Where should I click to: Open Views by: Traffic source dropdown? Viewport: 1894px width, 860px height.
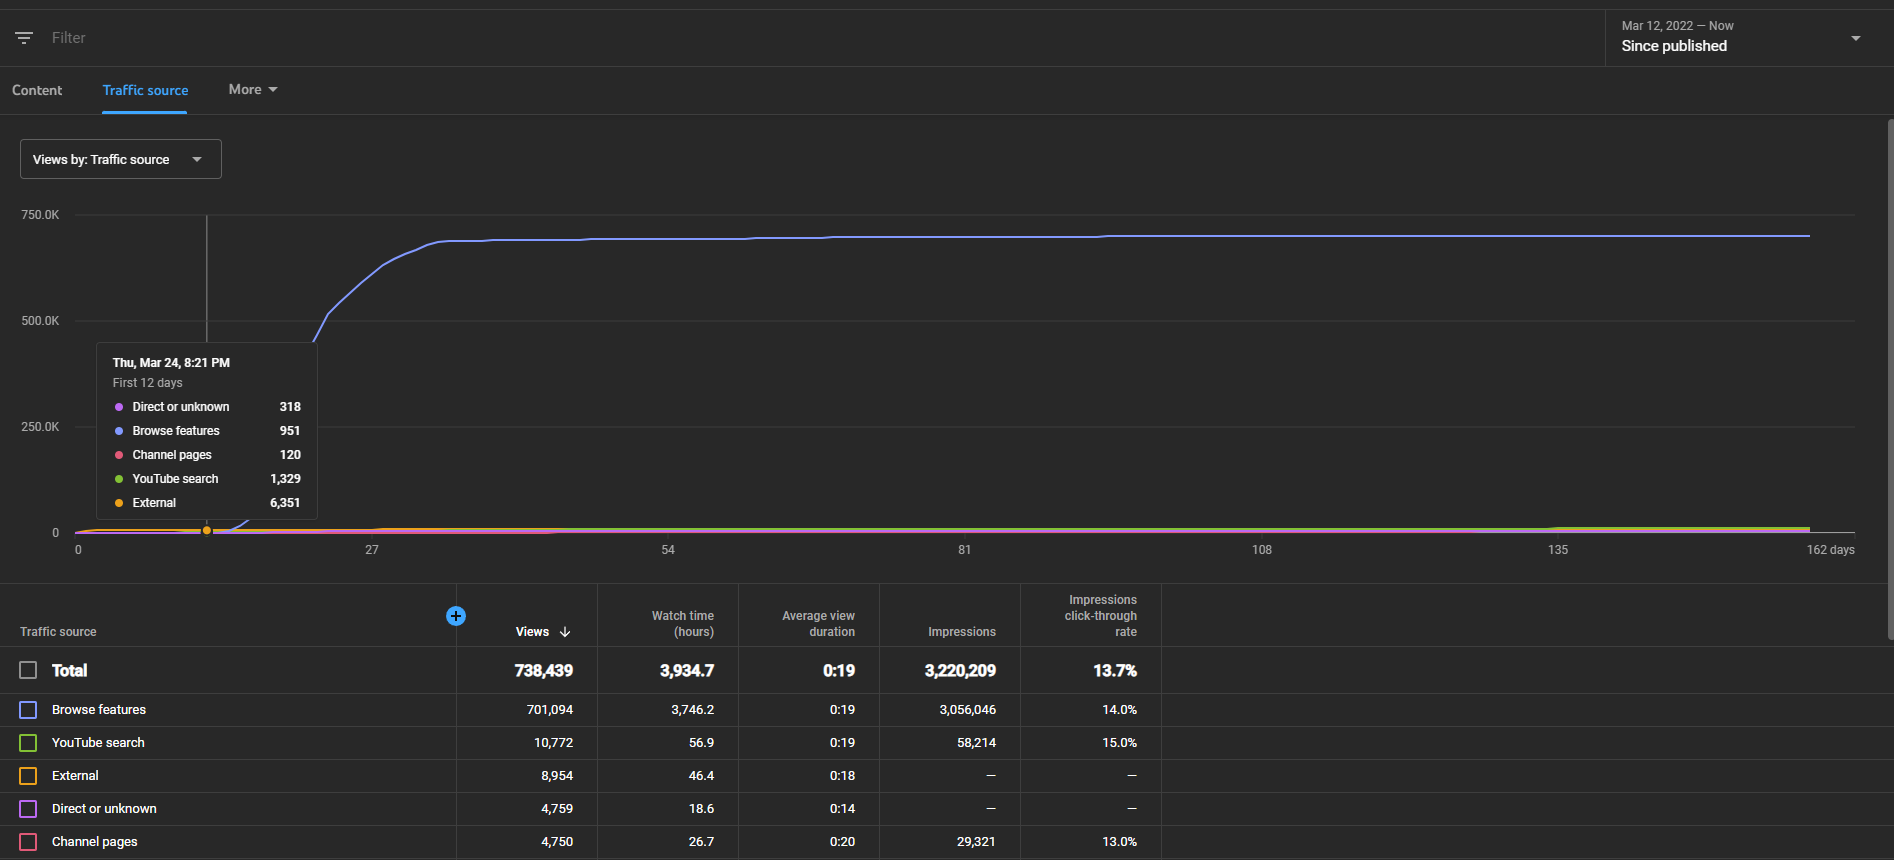(x=121, y=159)
